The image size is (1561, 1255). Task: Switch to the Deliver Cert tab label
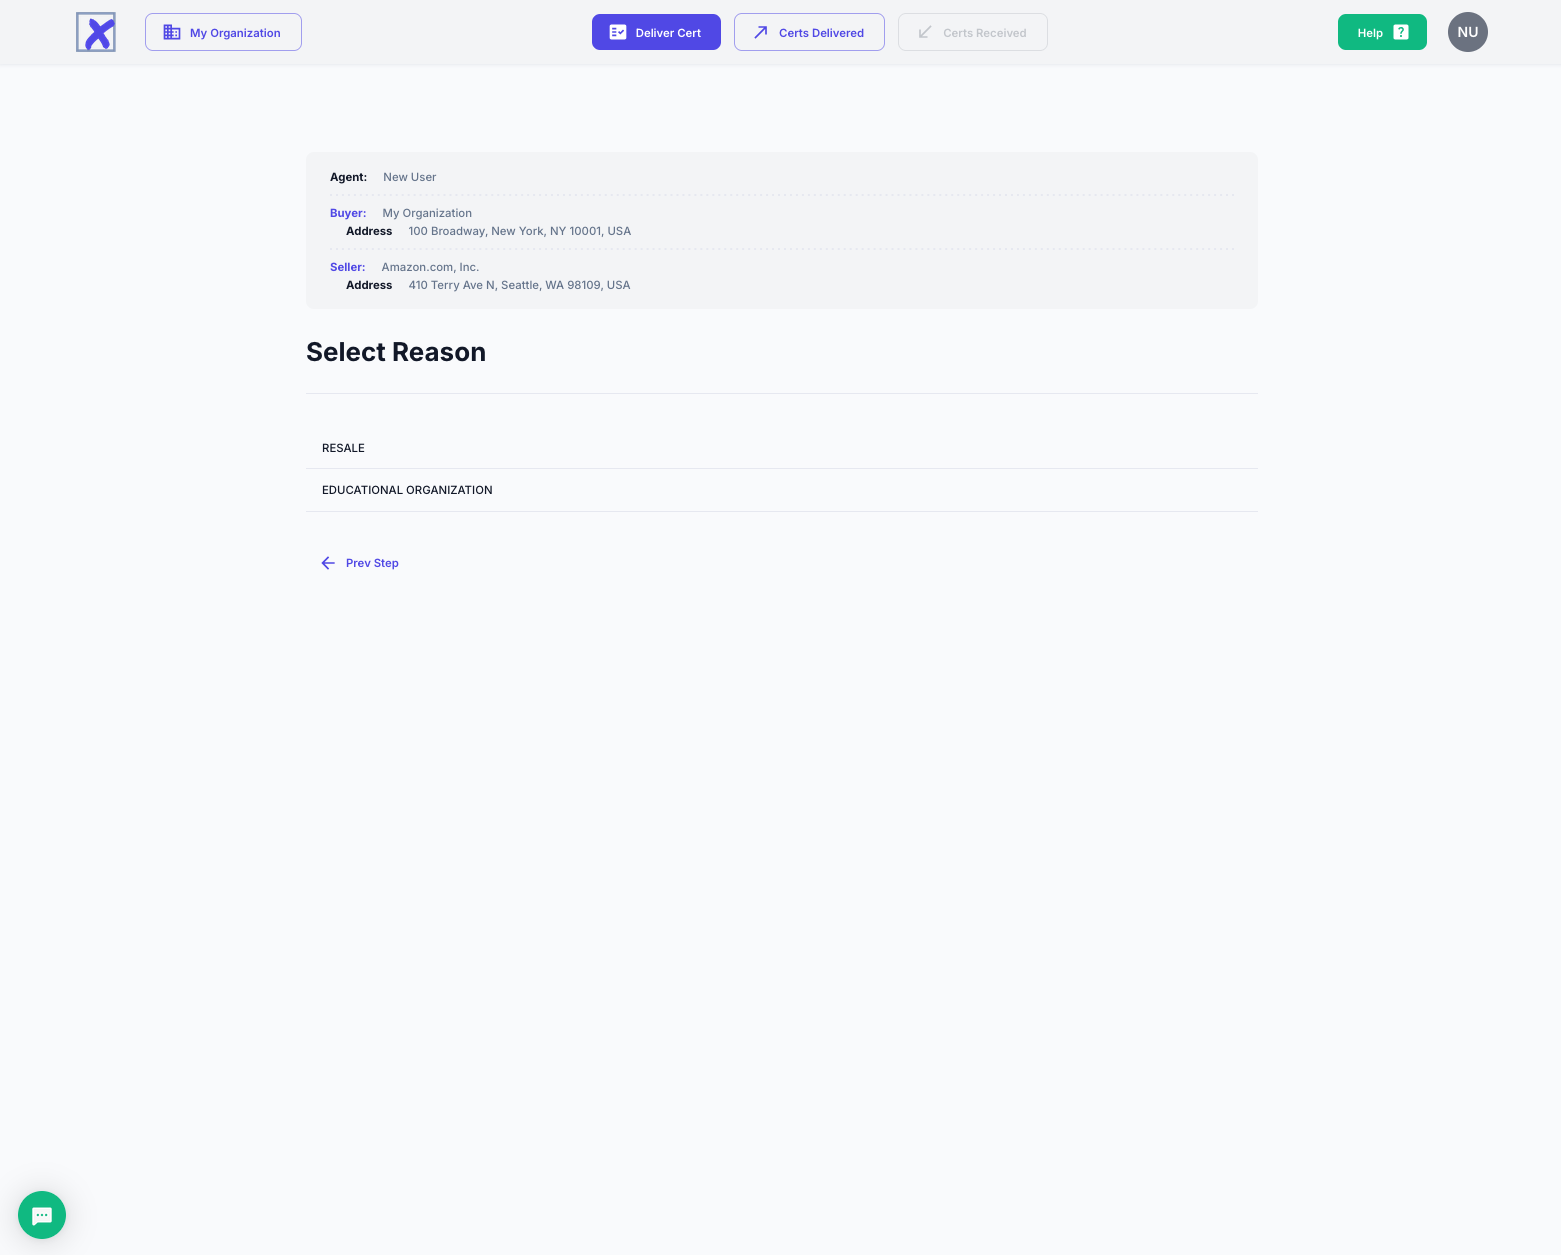pyautogui.click(x=668, y=33)
